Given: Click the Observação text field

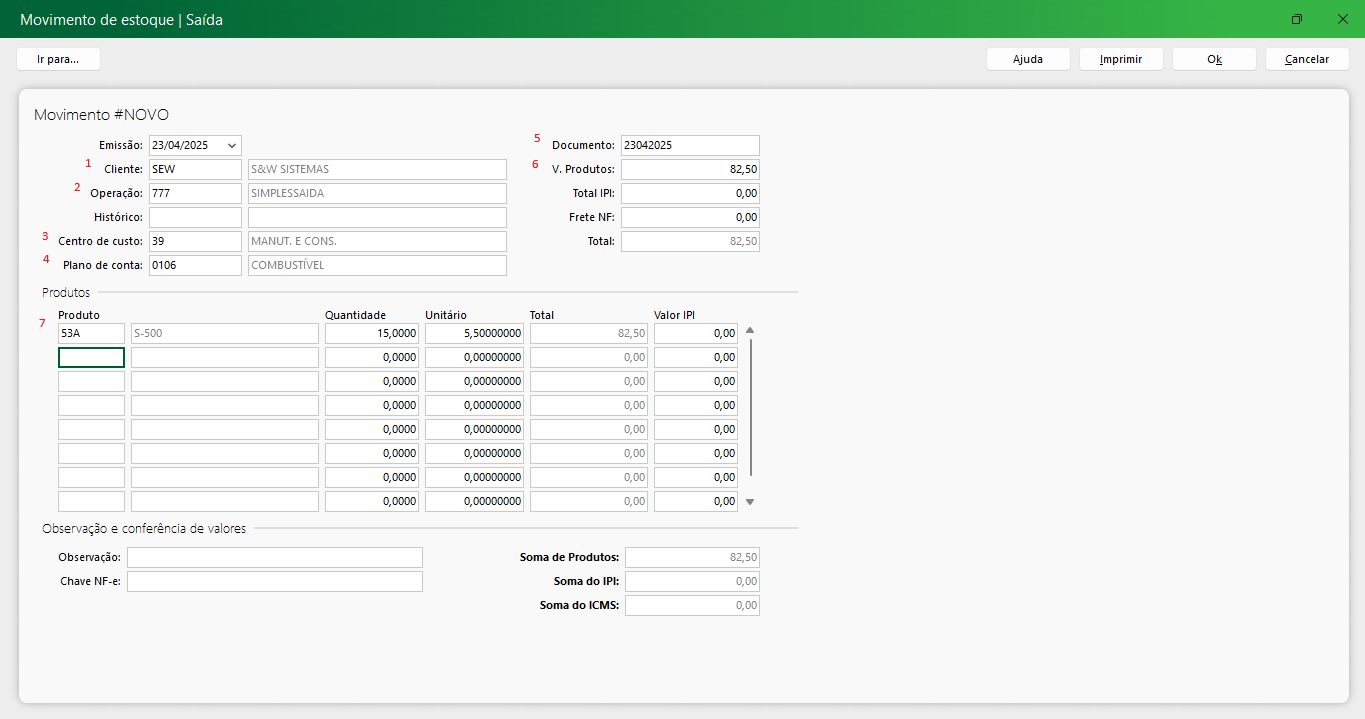Looking at the screenshot, I should pos(274,557).
